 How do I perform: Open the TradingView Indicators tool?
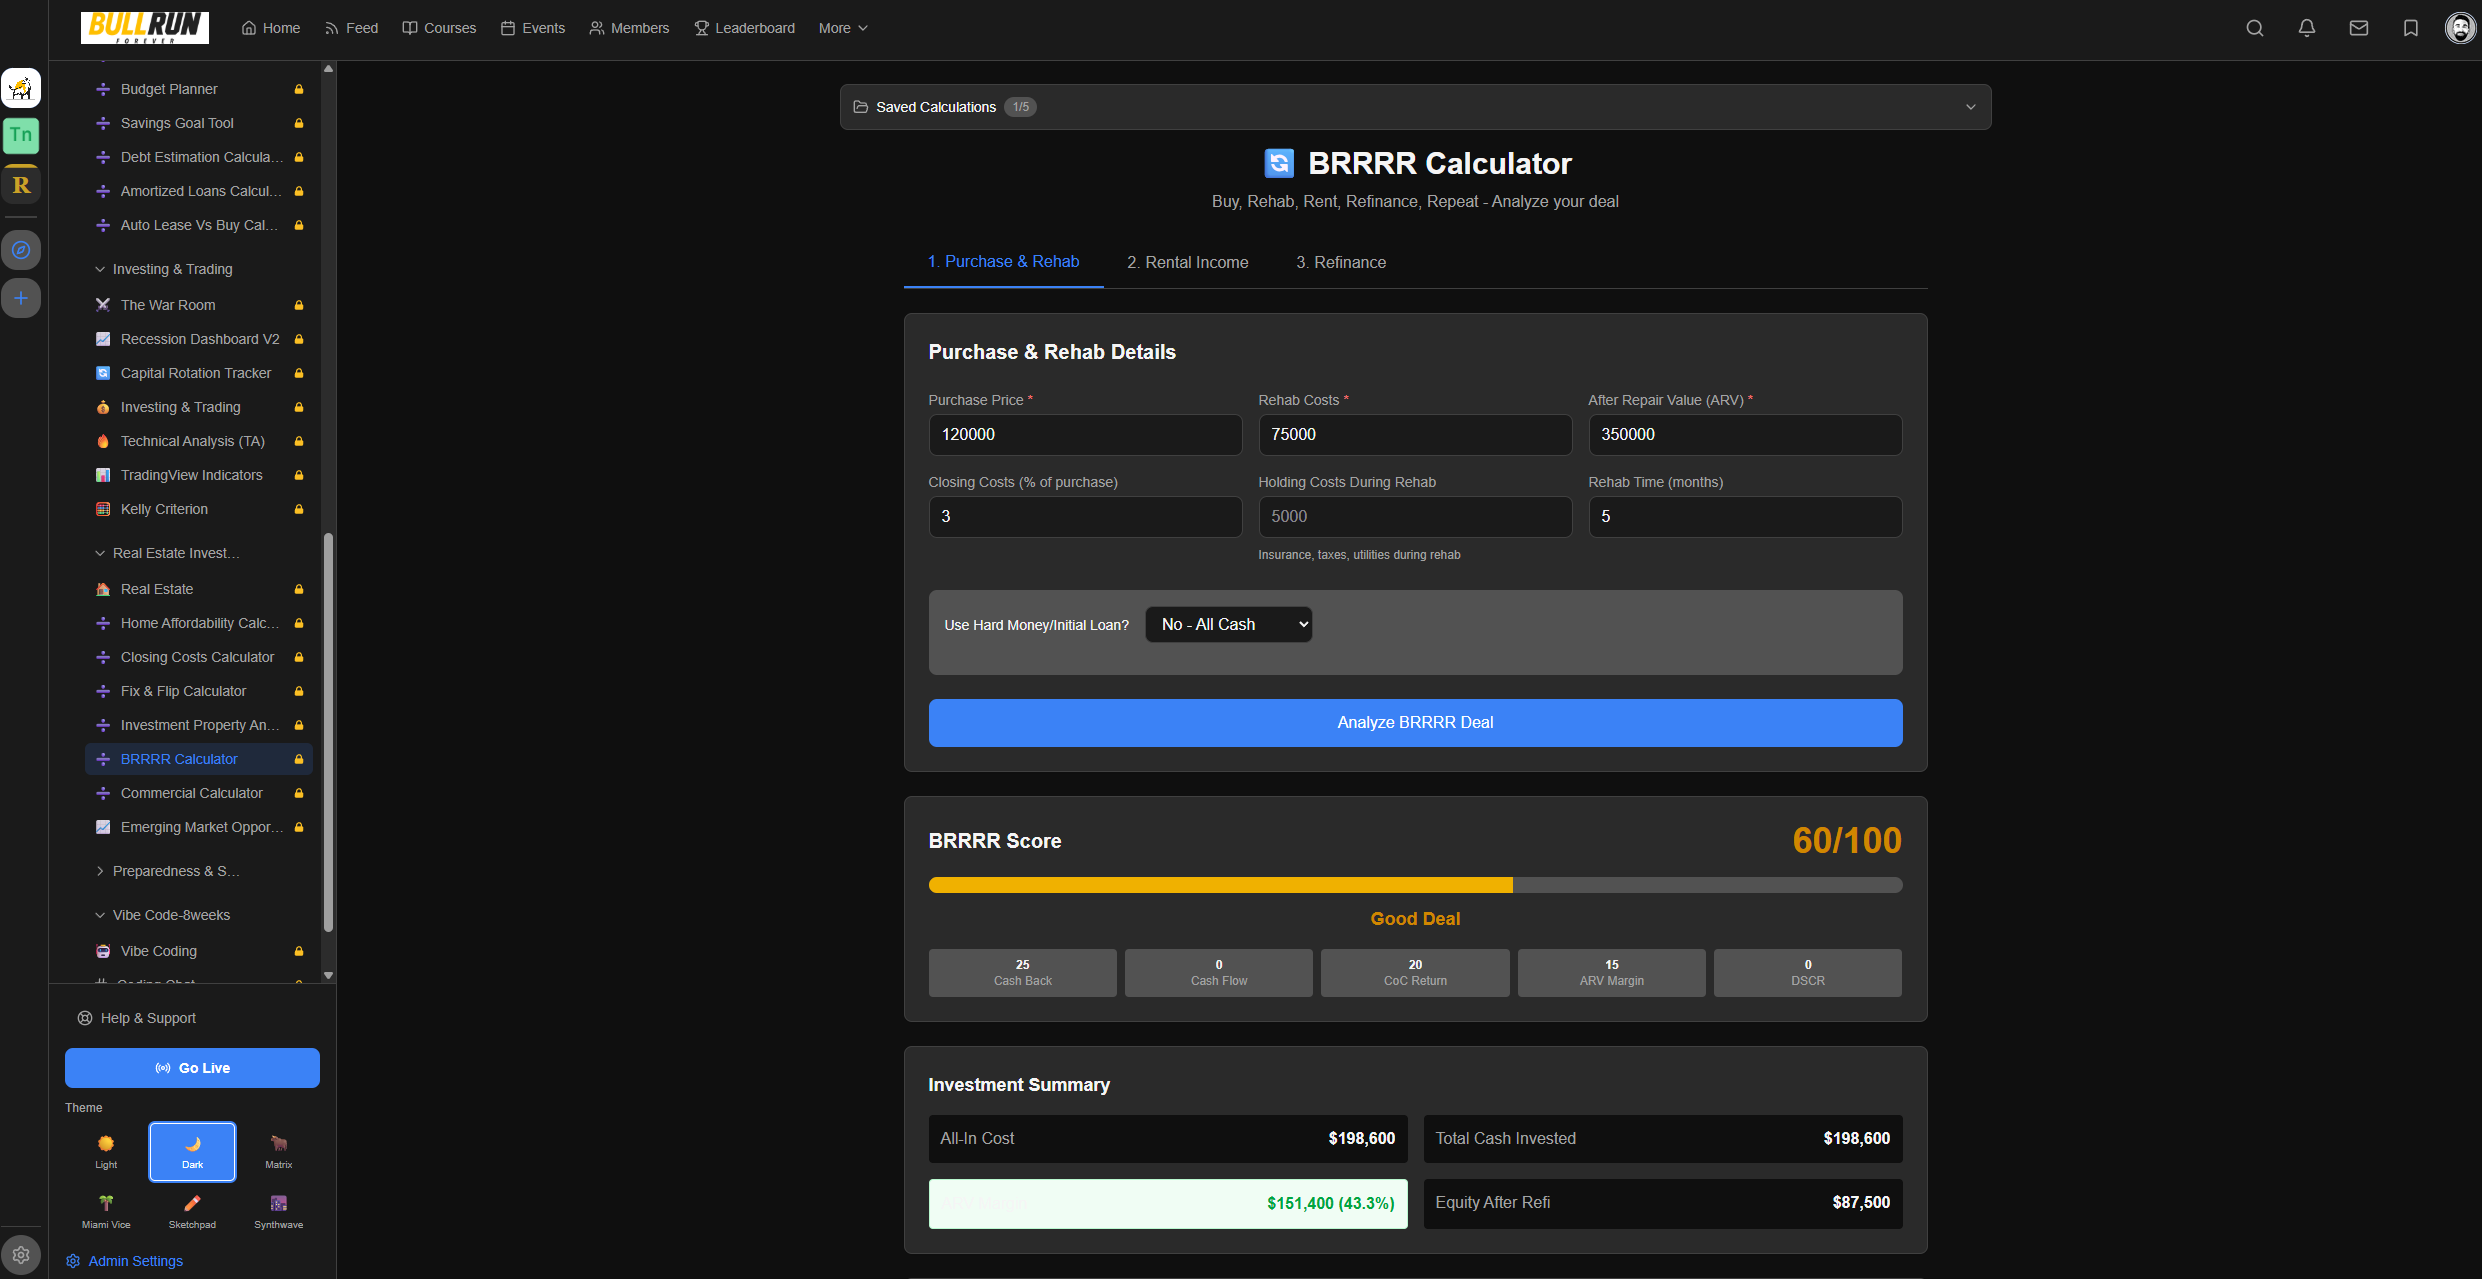(x=191, y=475)
